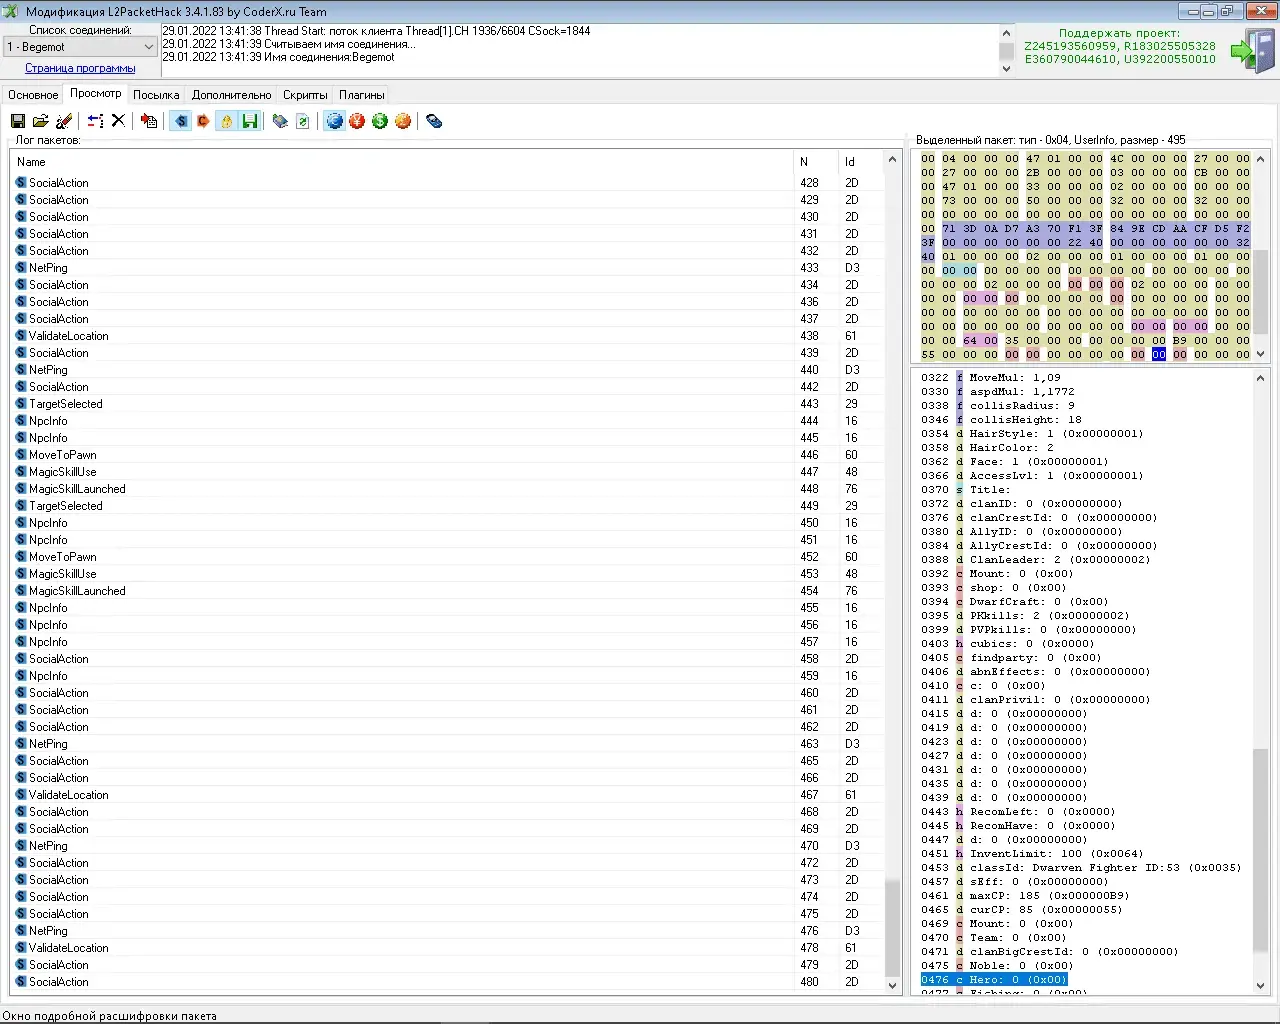Click the wallet numbers text Z245193560959

coord(1070,46)
